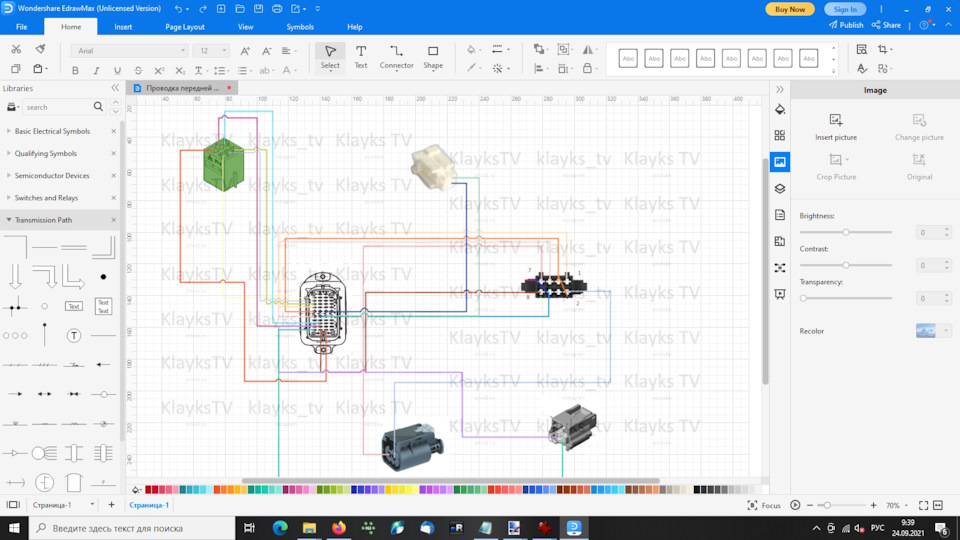
Task: Switch to the Symbols tab
Action: point(300,27)
